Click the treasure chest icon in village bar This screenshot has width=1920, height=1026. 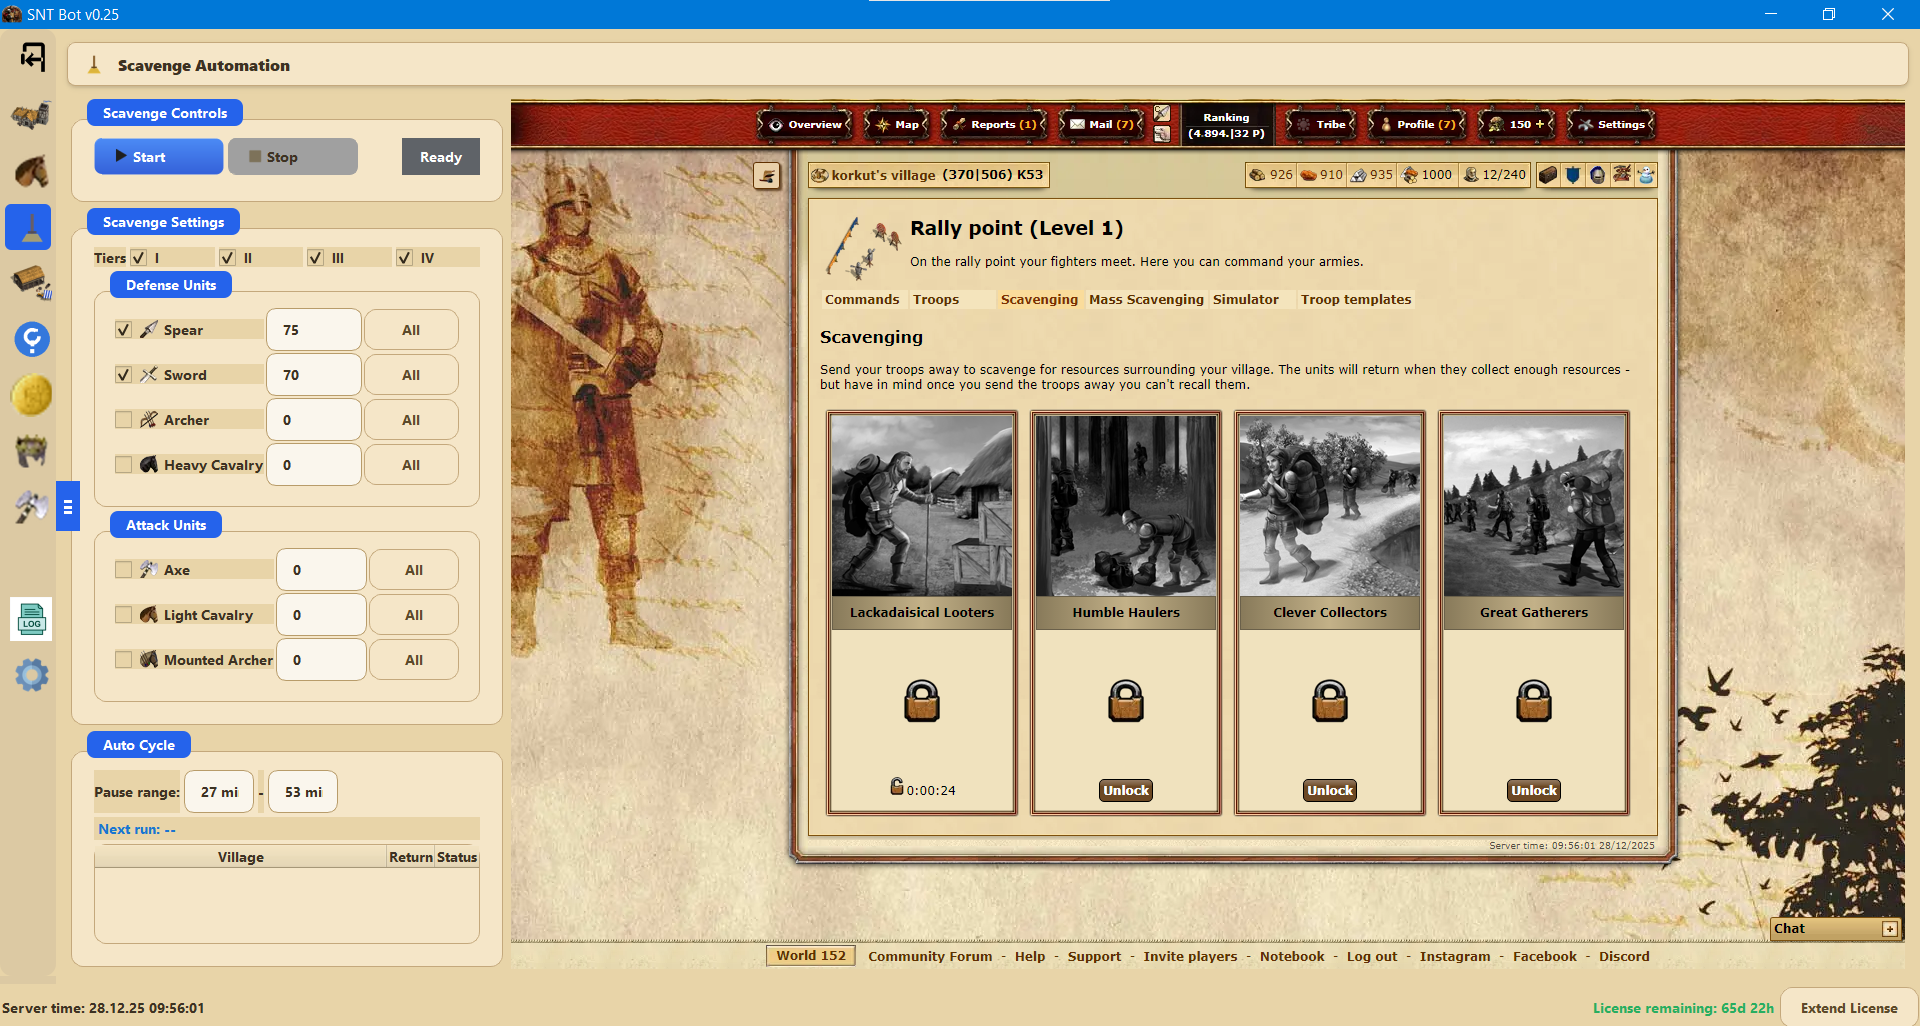tap(1548, 175)
